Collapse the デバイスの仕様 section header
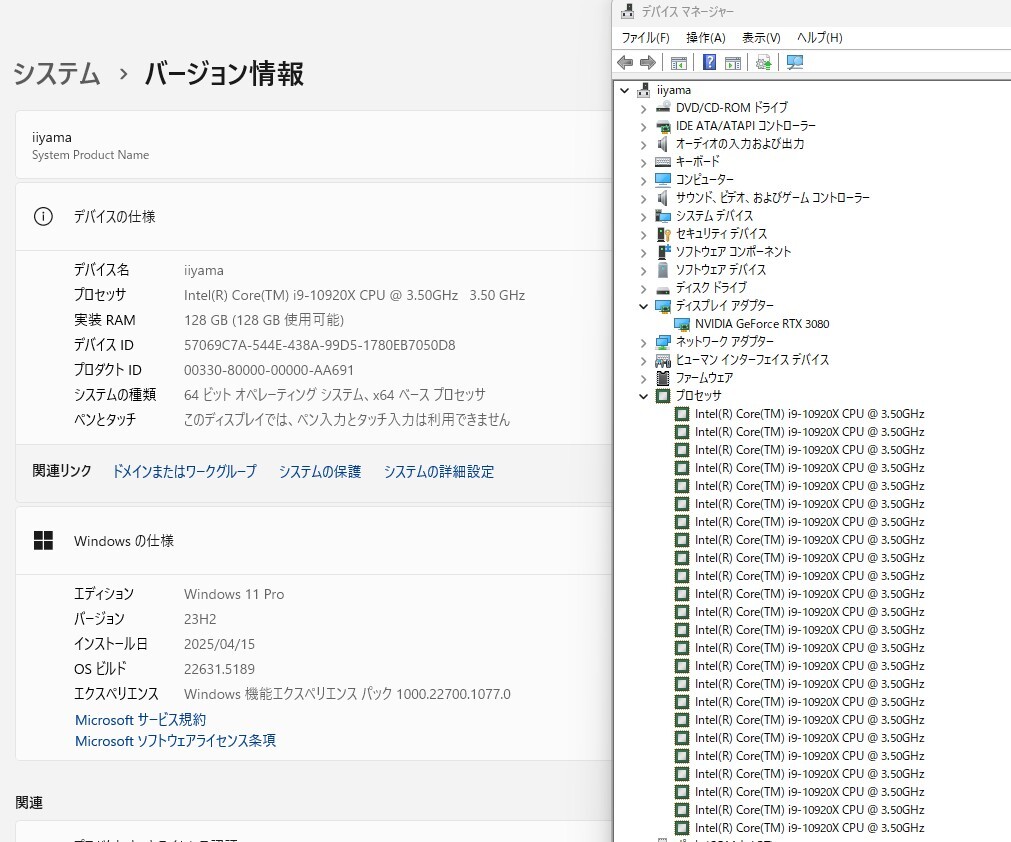 coord(313,217)
